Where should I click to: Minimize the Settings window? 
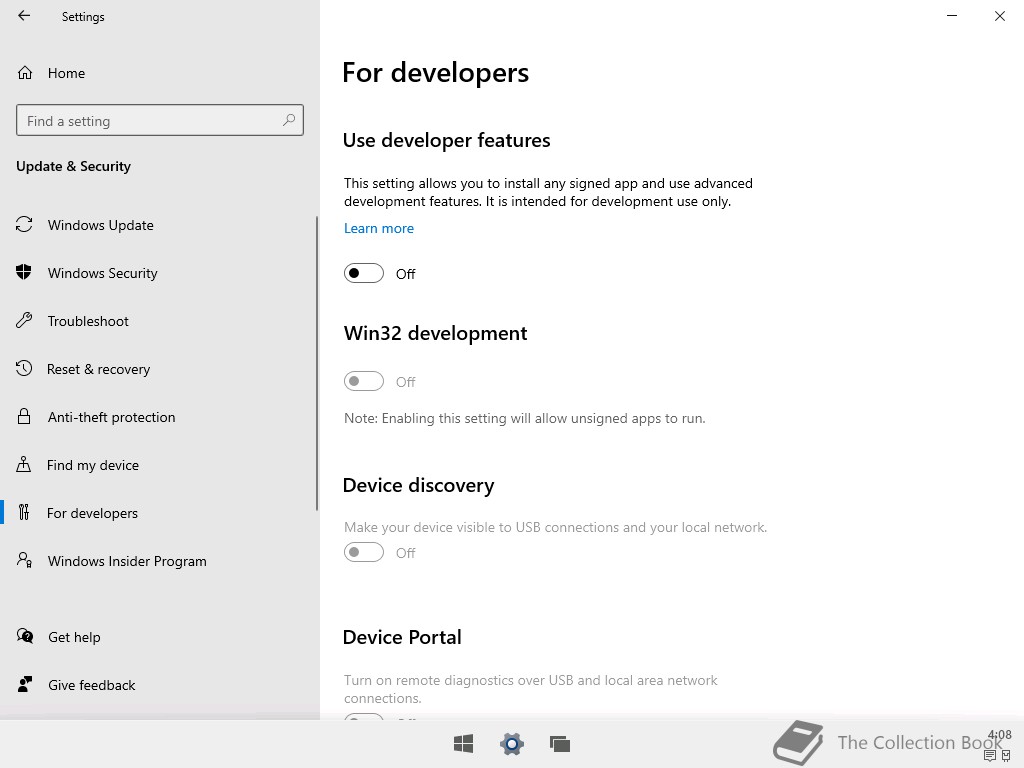pyautogui.click(x=952, y=16)
